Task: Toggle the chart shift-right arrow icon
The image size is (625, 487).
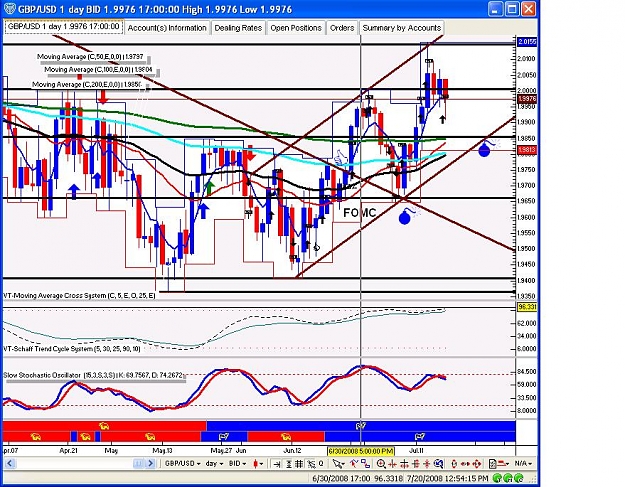Action: tap(277, 464)
